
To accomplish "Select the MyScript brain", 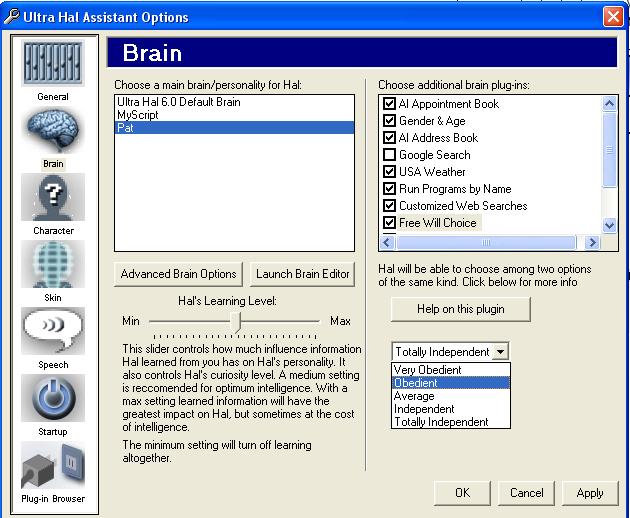I will tap(234, 115).
